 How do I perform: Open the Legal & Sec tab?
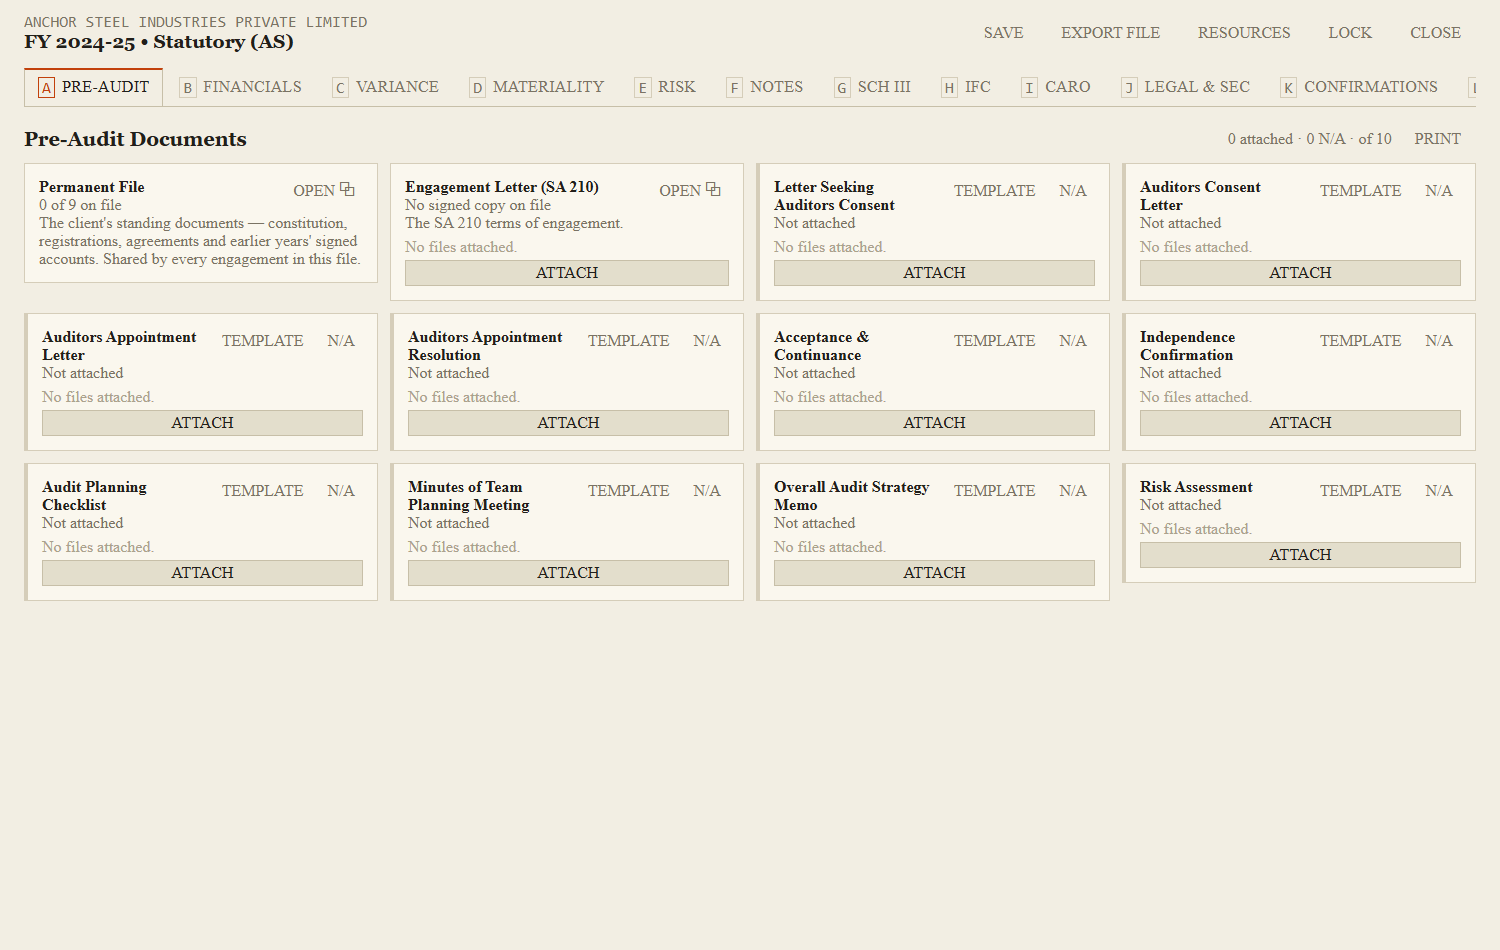click(x=1186, y=87)
